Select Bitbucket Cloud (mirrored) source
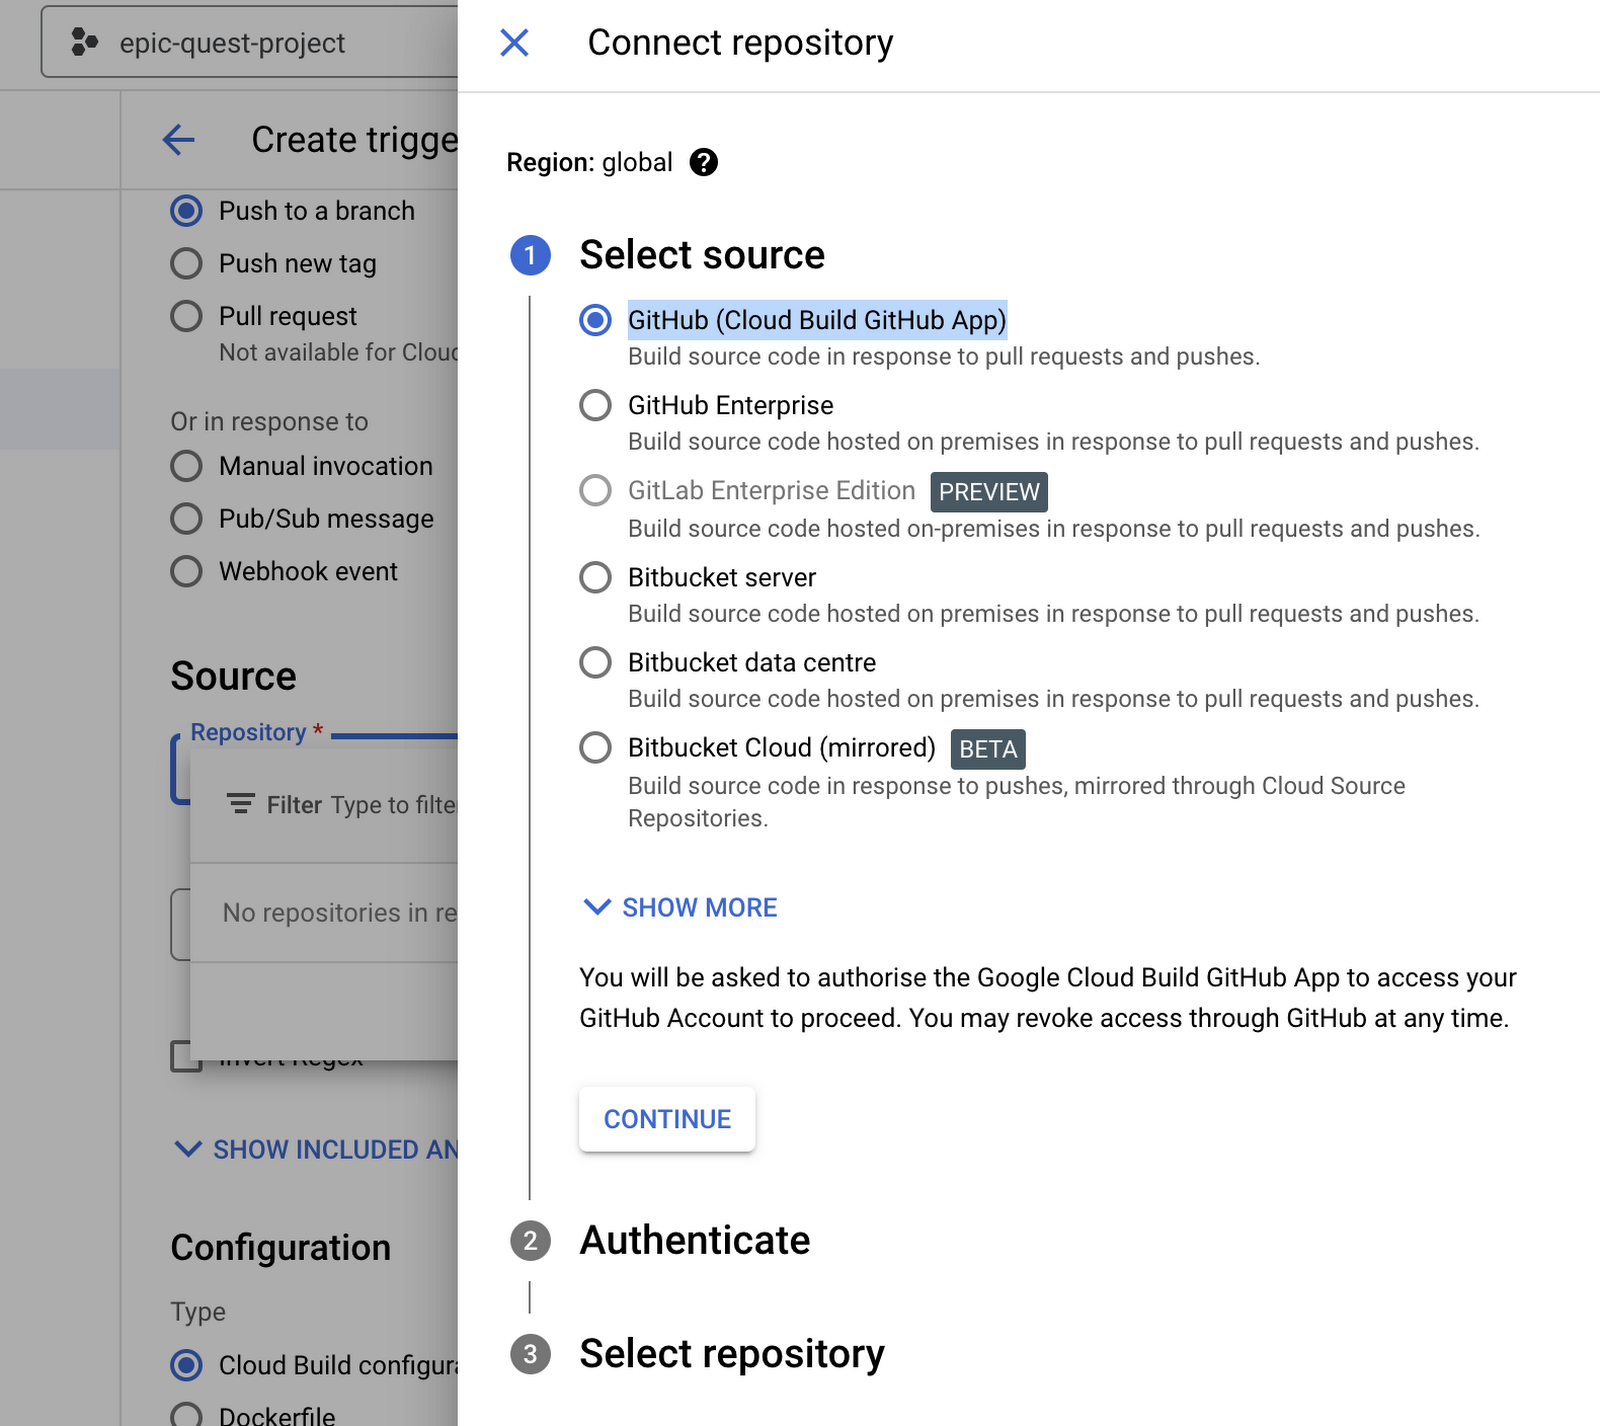 coord(595,747)
